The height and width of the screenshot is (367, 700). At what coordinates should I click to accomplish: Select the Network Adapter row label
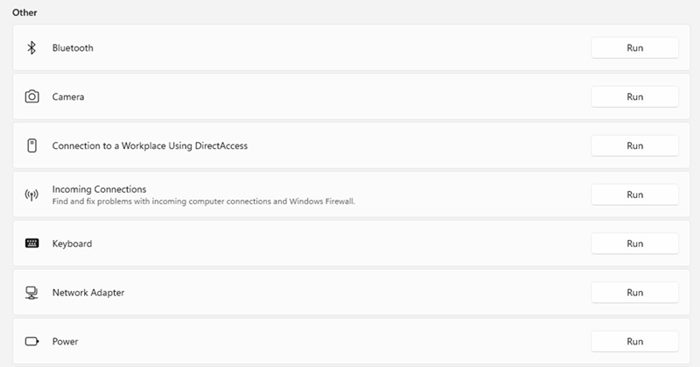[88, 292]
